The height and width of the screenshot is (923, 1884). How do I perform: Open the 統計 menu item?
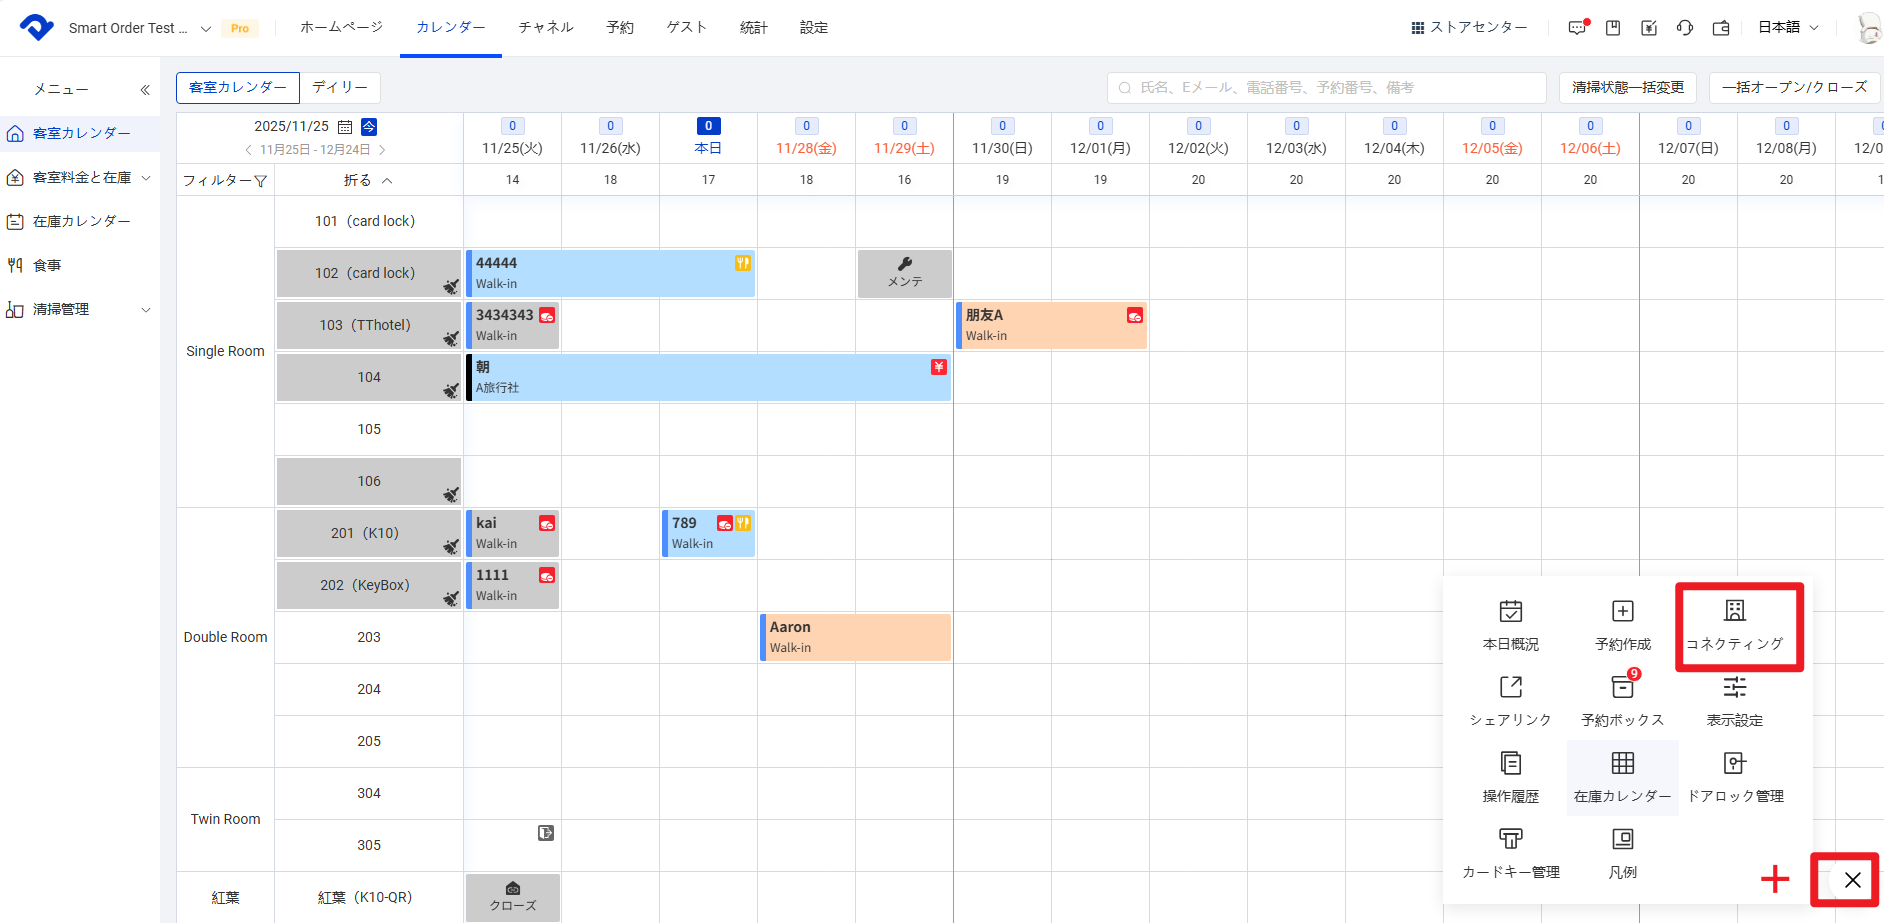(x=753, y=28)
